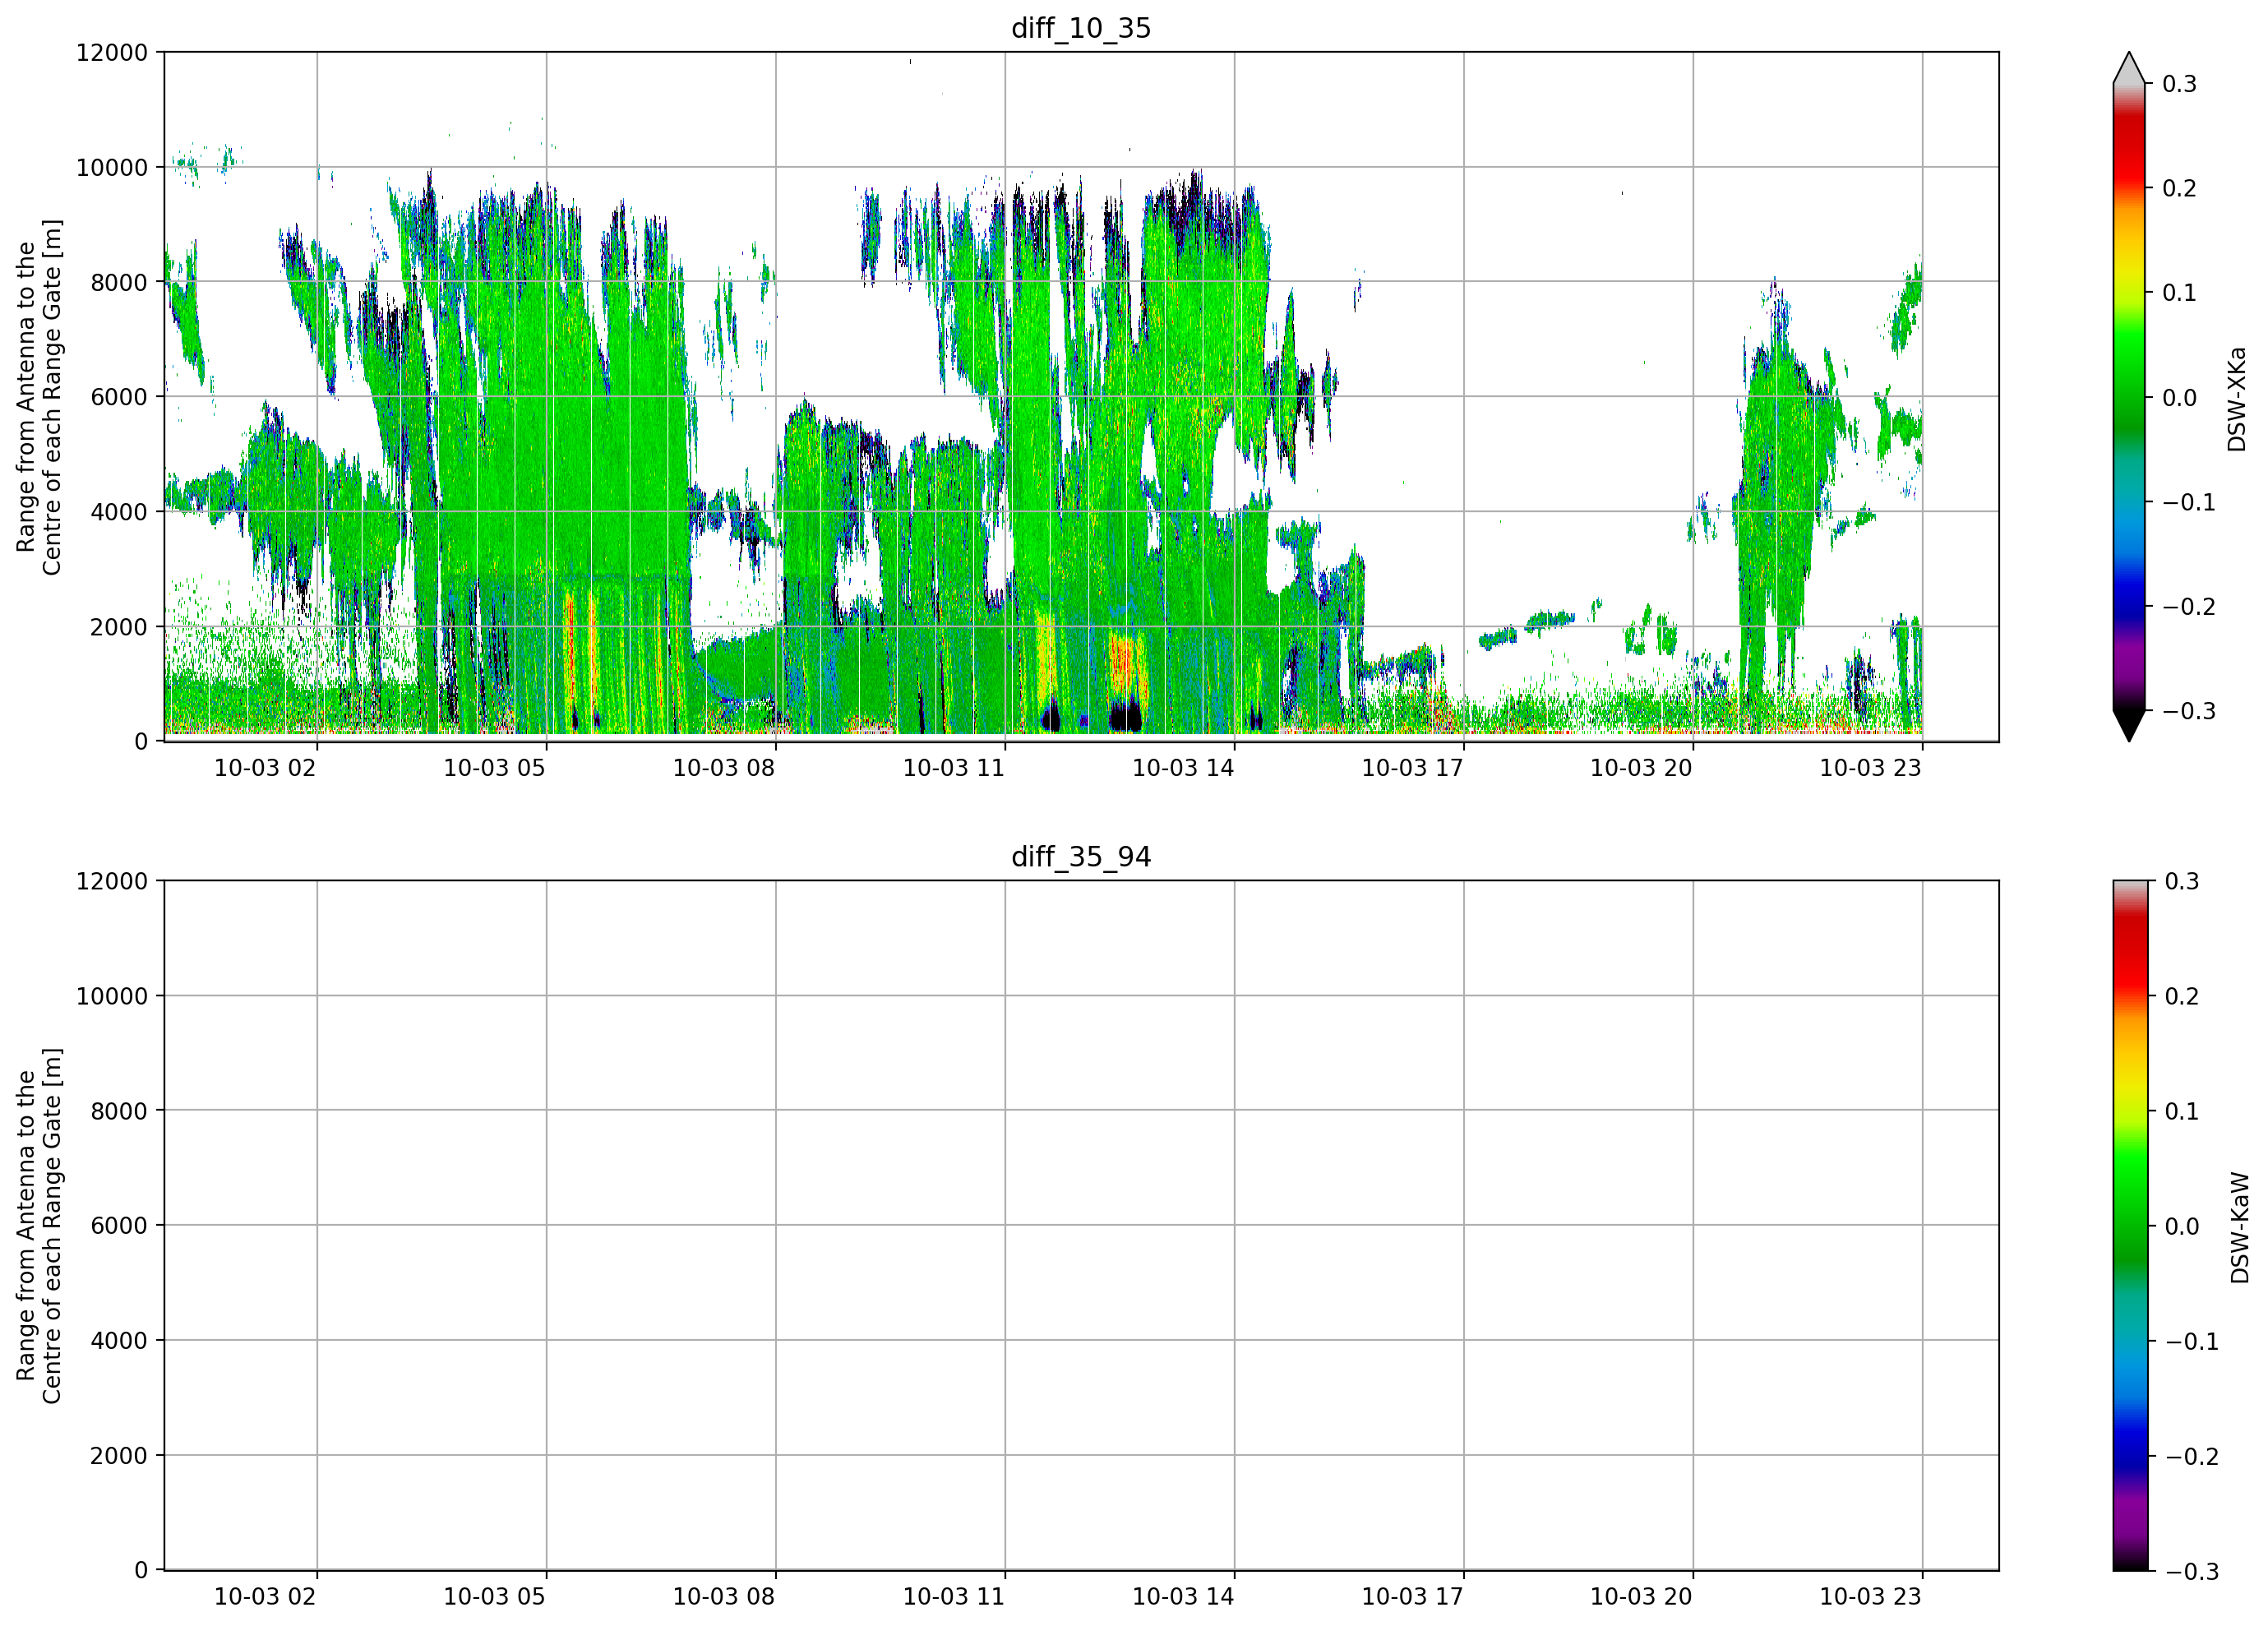Viewport: 2268px width, 1626px height.
Task: Click '10-03 20' x-tick under diff_10_35 plot
Action: pos(1641,768)
